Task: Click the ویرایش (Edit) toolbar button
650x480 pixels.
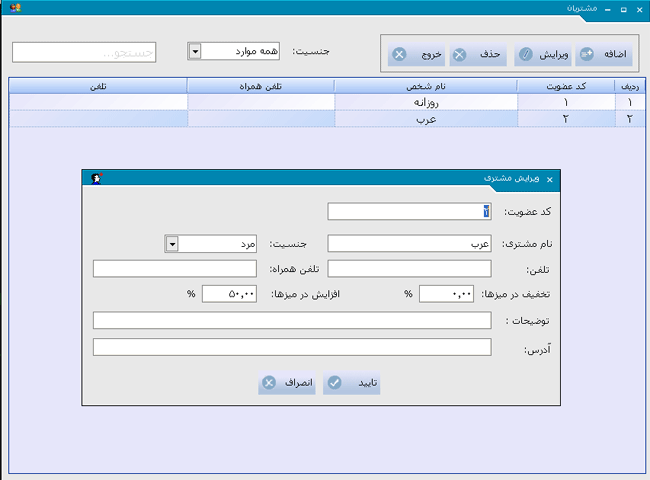Action: point(543,54)
